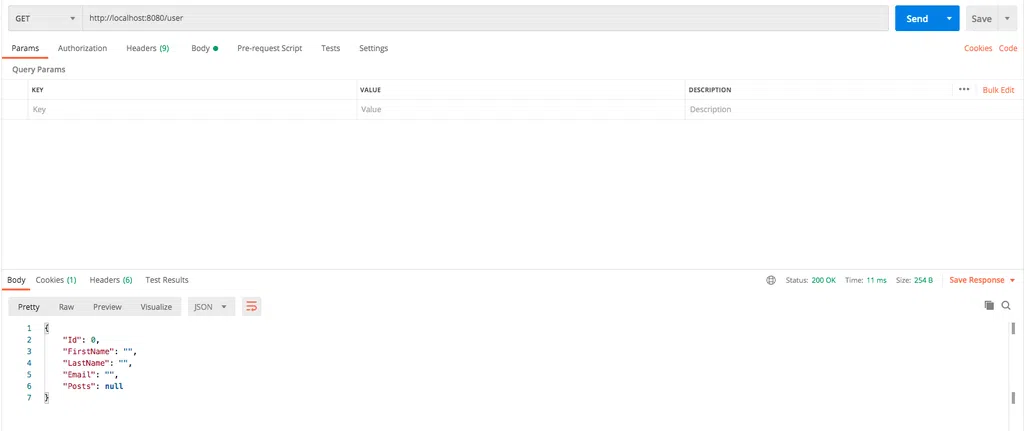Open the Test Results tab
Screen dimensions: 1024x431
[x=167, y=280]
